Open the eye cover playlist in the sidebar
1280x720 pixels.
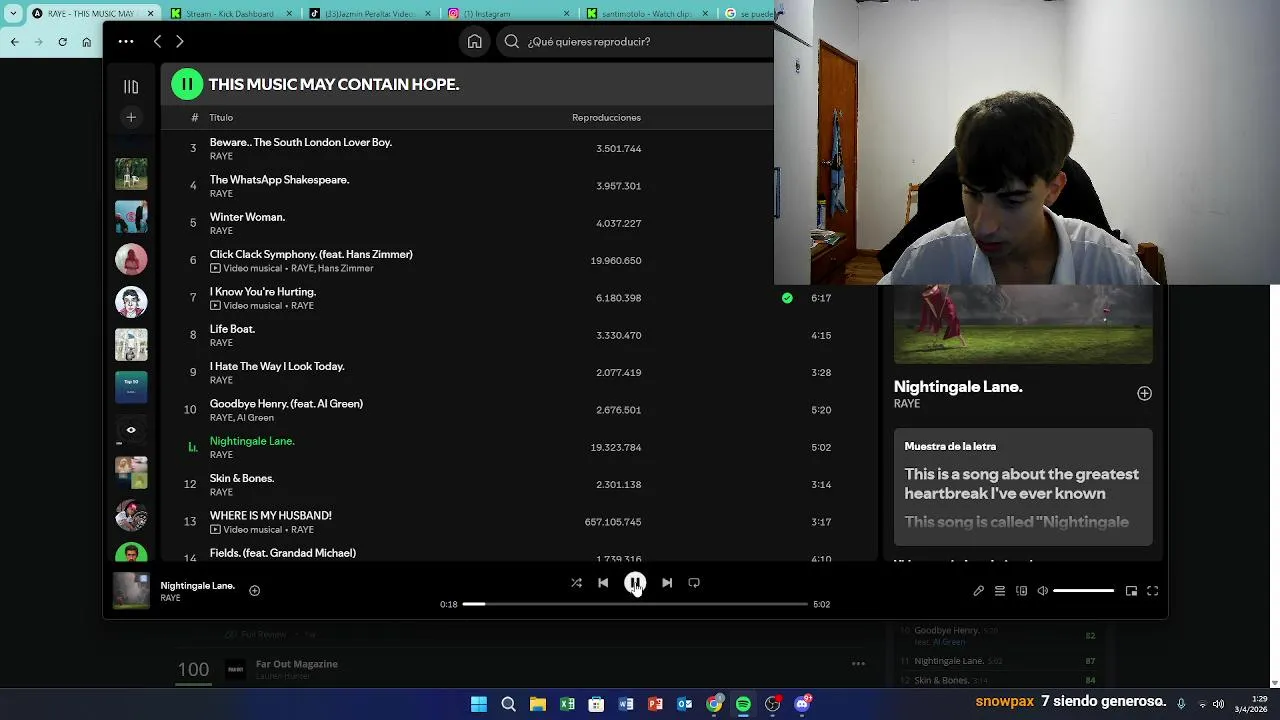[x=131, y=430]
